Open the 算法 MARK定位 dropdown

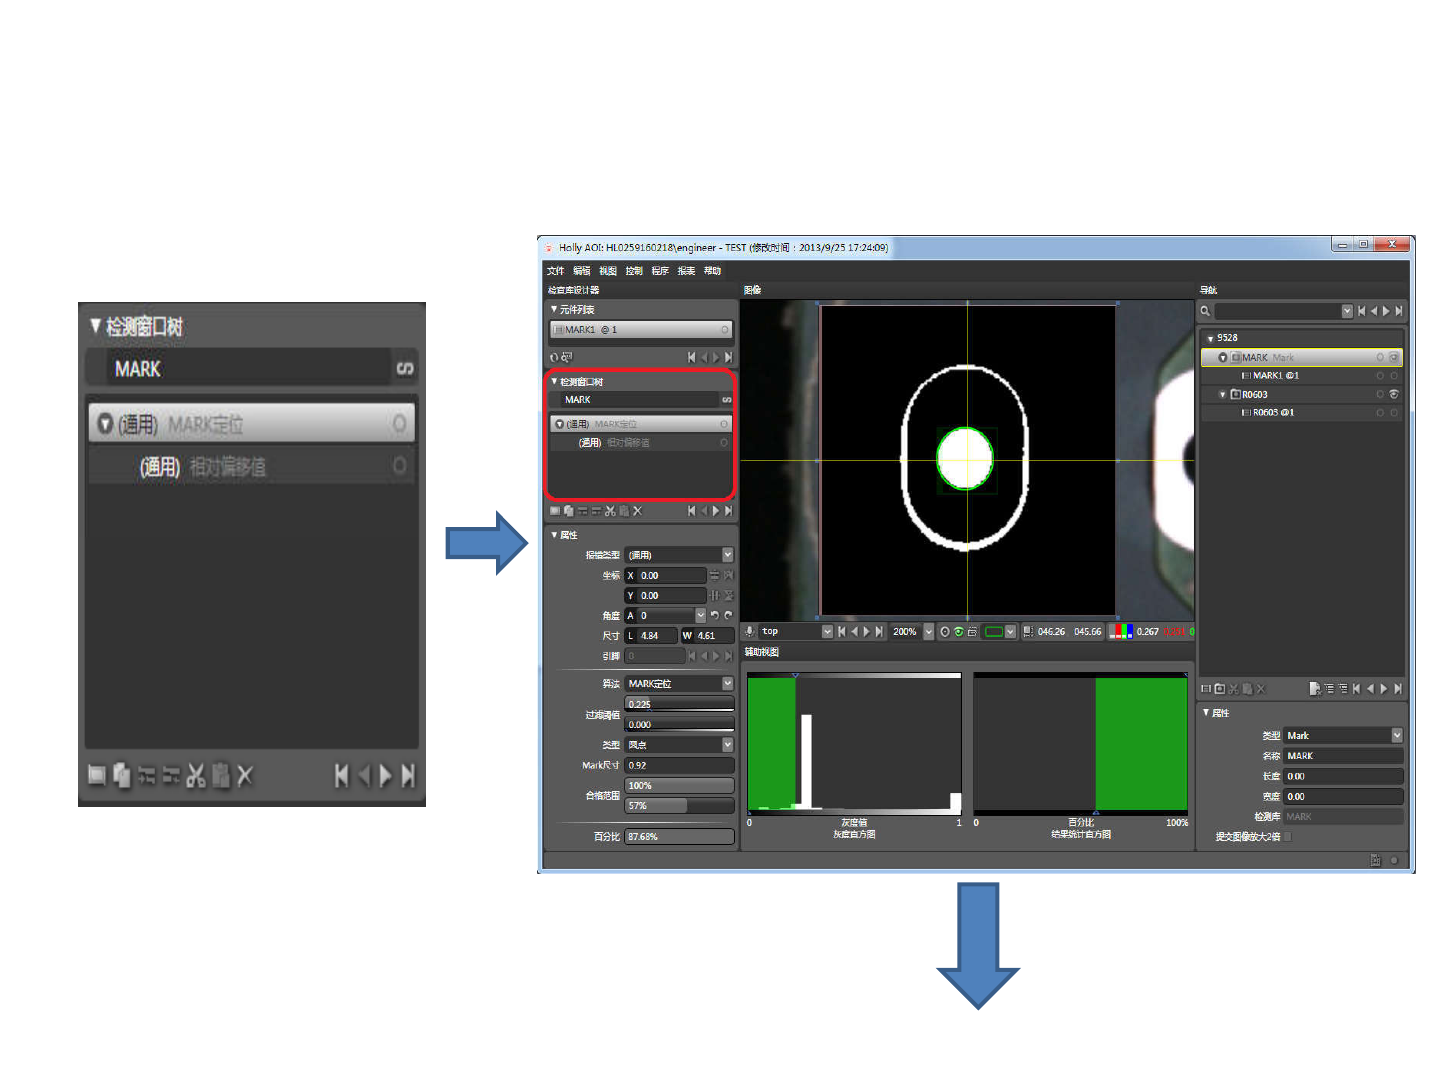tap(727, 683)
